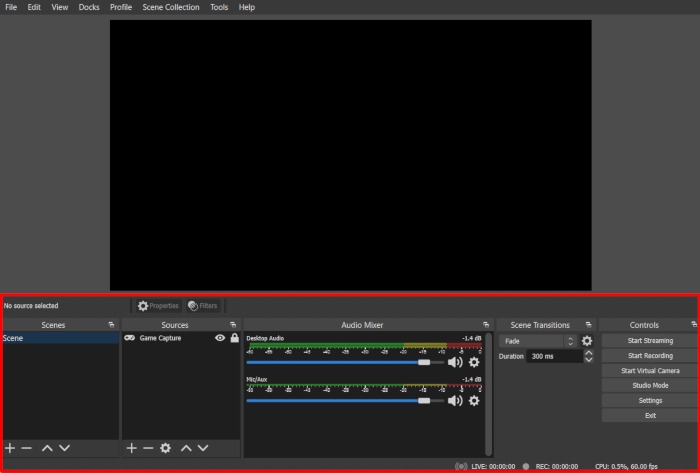This screenshot has width=700, height=473.
Task: Toggle lock on Game Capture source
Action: click(235, 338)
